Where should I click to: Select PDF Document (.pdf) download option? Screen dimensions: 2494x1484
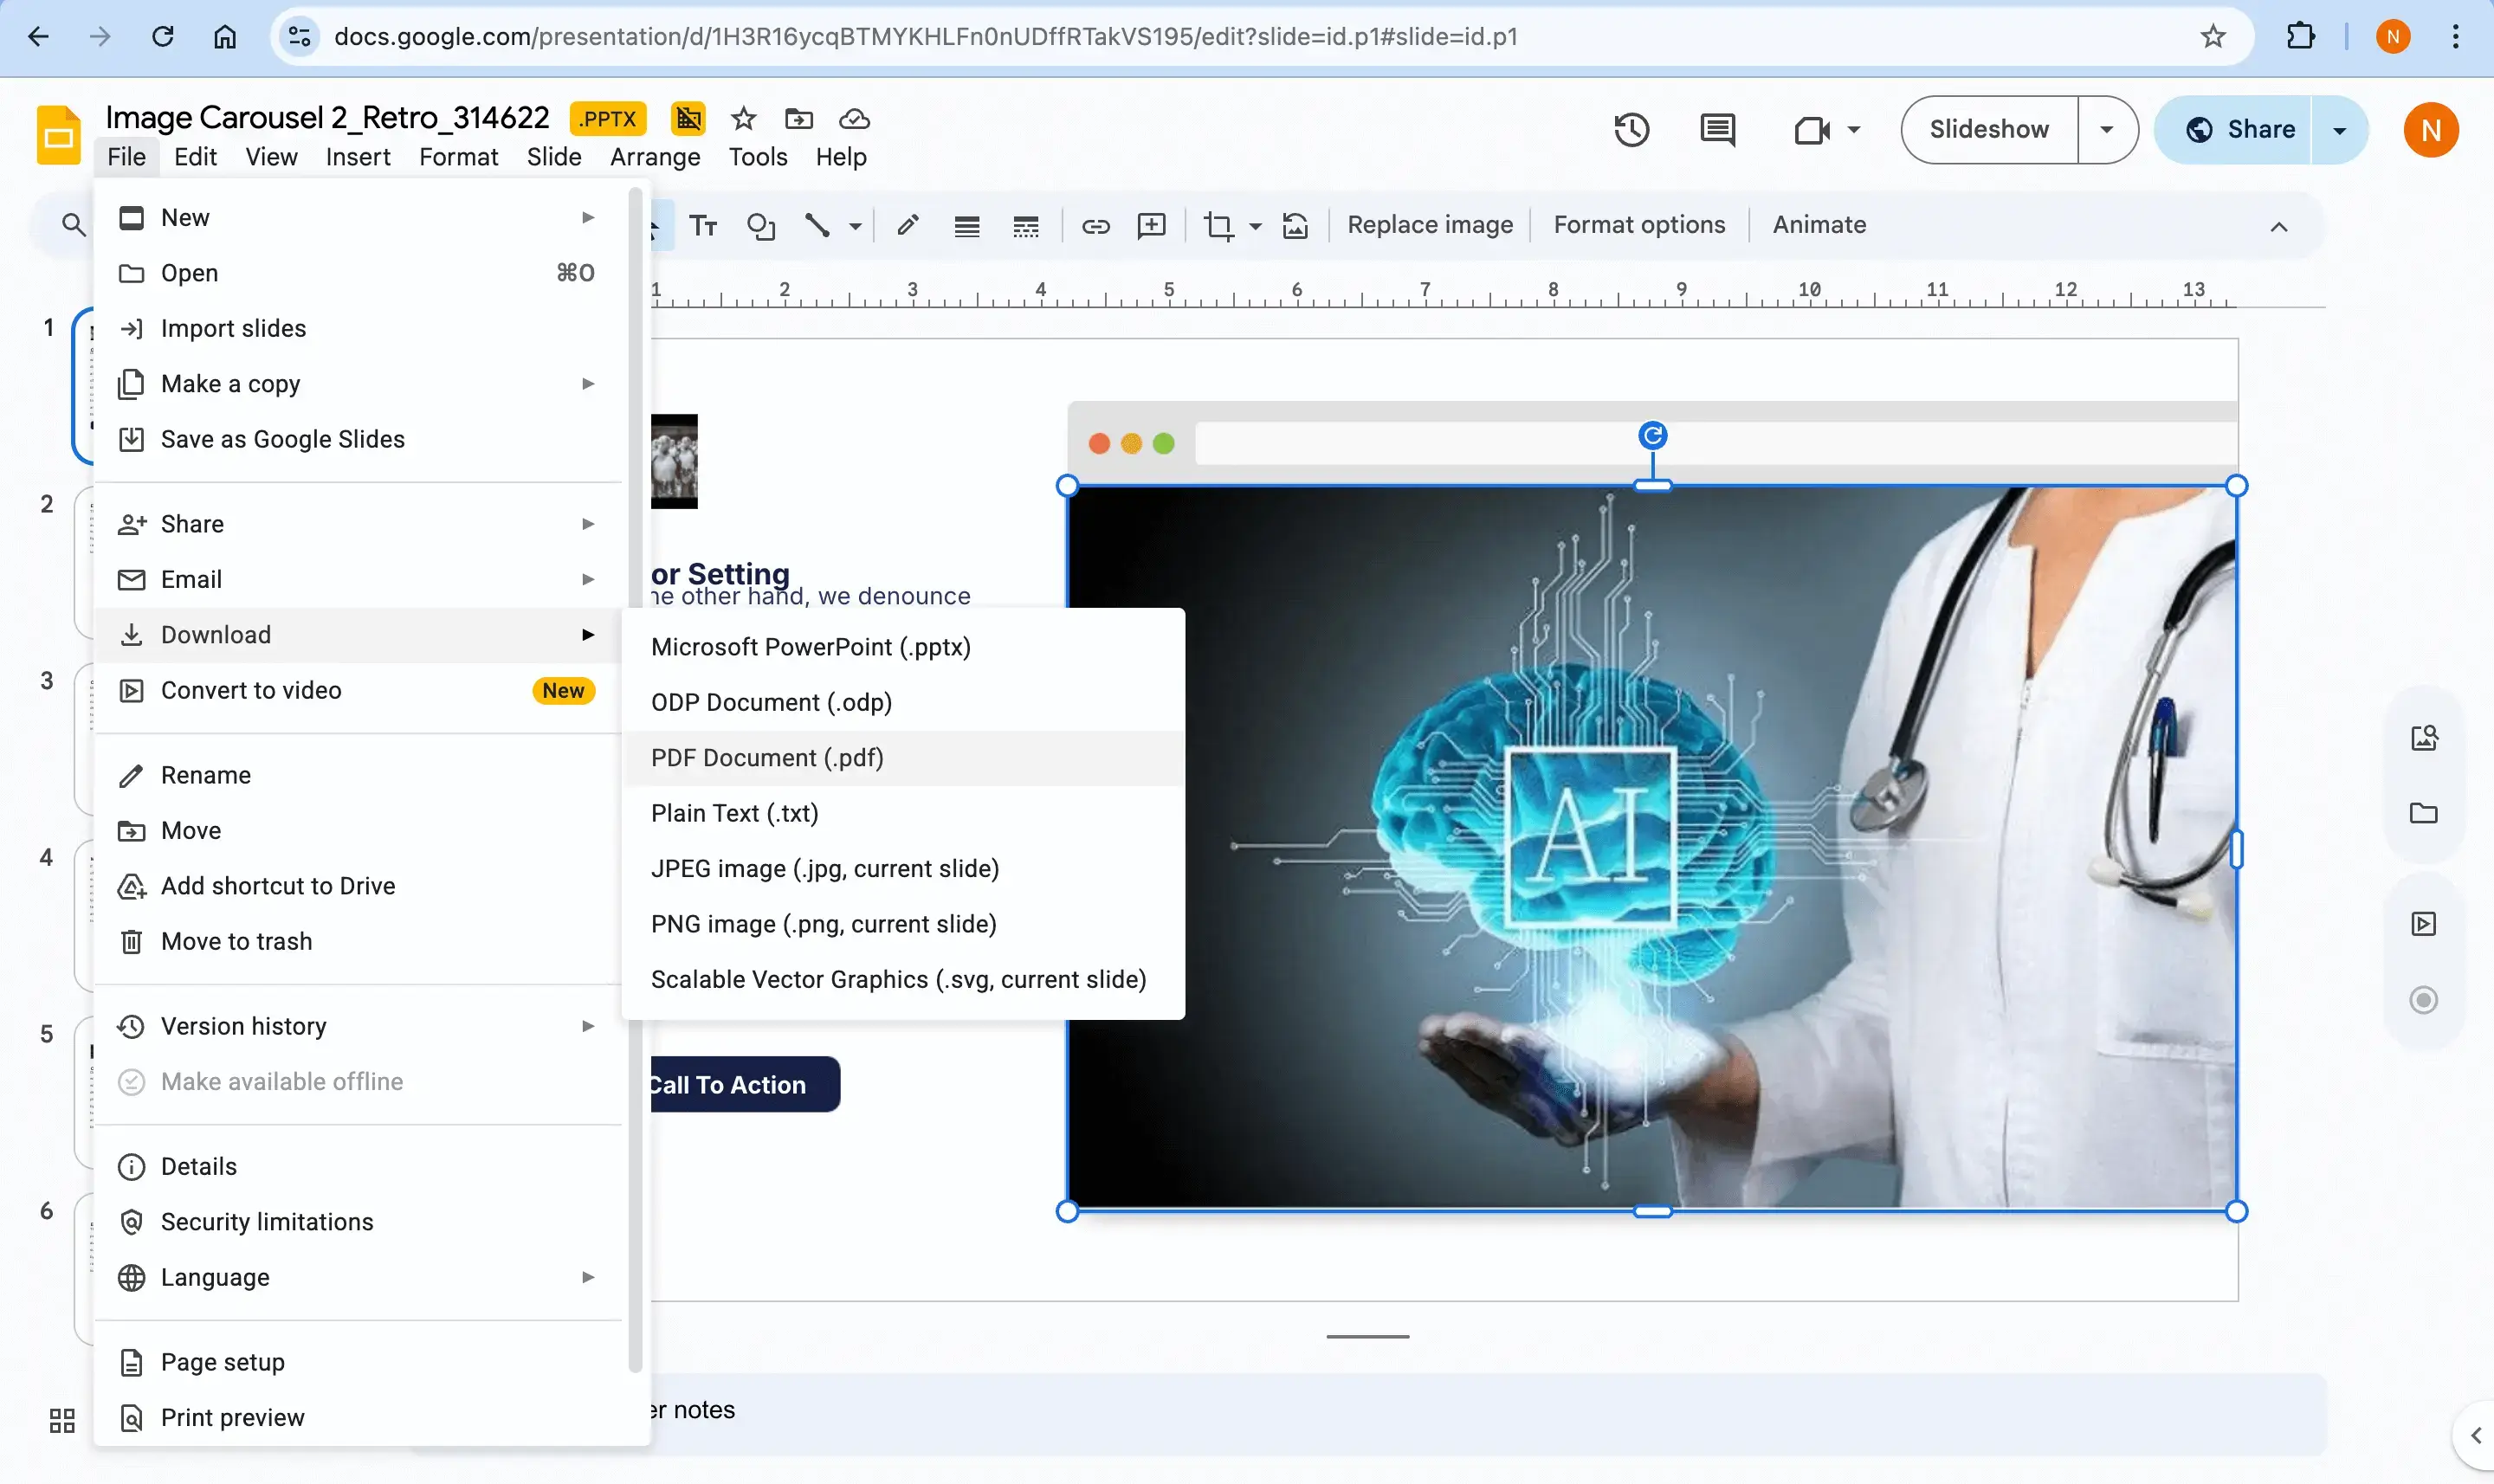click(x=767, y=758)
